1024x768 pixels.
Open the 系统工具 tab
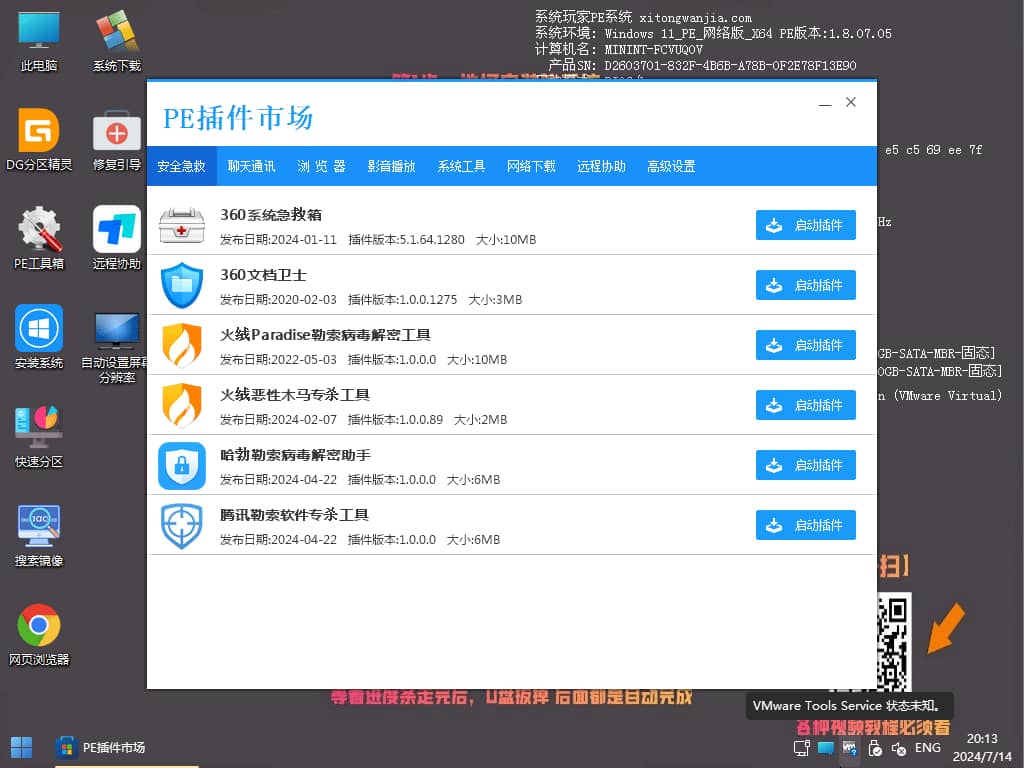(461, 166)
